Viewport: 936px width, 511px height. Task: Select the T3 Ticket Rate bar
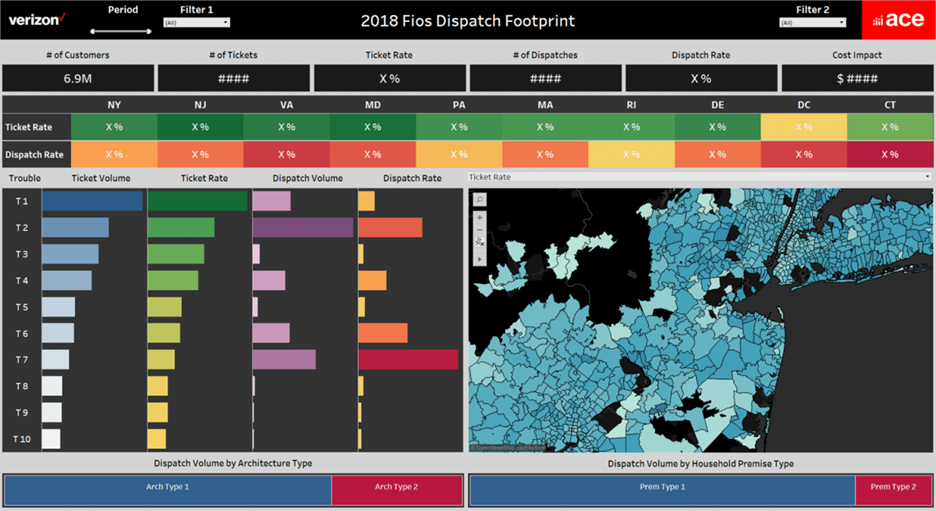tap(176, 254)
